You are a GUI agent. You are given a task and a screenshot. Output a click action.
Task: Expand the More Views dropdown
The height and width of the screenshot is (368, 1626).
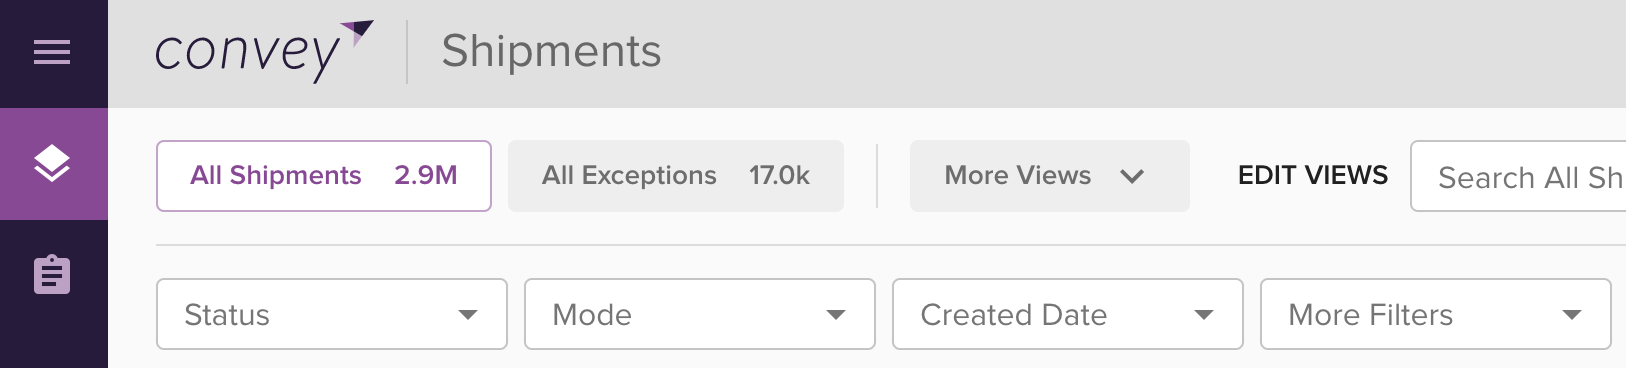pyautogui.click(x=1050, y=176)
